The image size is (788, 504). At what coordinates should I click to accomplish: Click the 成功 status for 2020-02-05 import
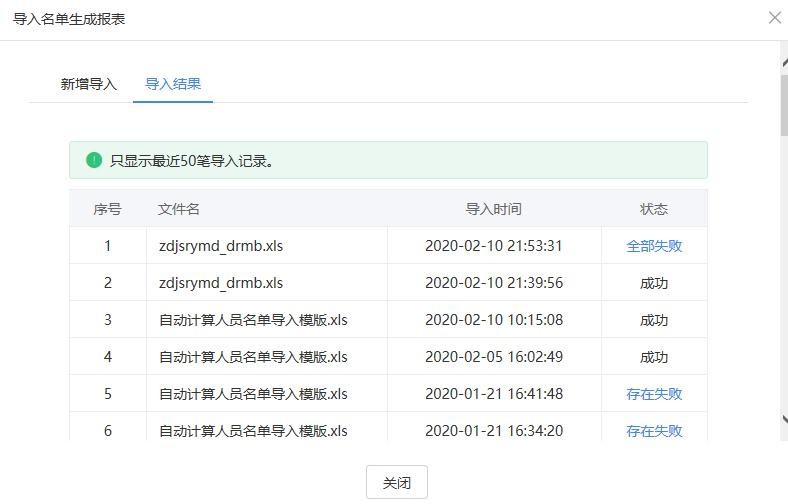[654, 357]
